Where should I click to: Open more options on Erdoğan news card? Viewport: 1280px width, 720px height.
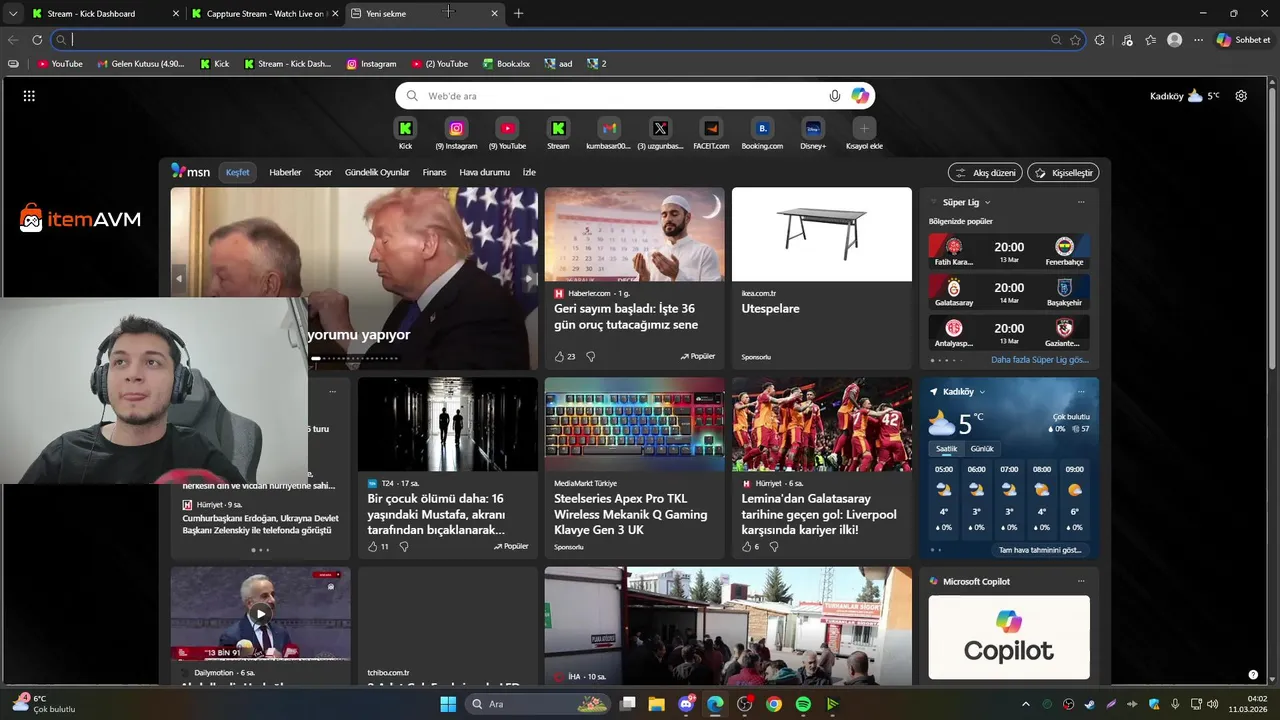pyautogui.click(x=332, y=392)
